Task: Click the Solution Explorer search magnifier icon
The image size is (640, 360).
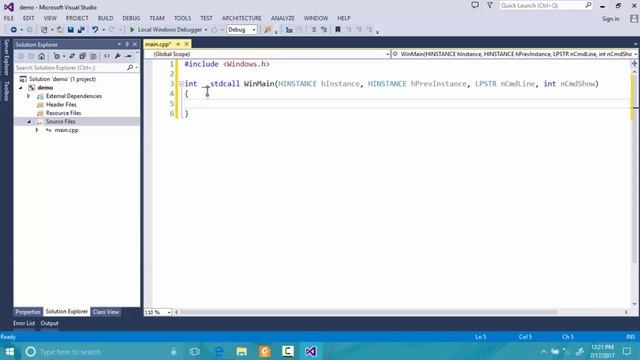Action: pos(130,68)
